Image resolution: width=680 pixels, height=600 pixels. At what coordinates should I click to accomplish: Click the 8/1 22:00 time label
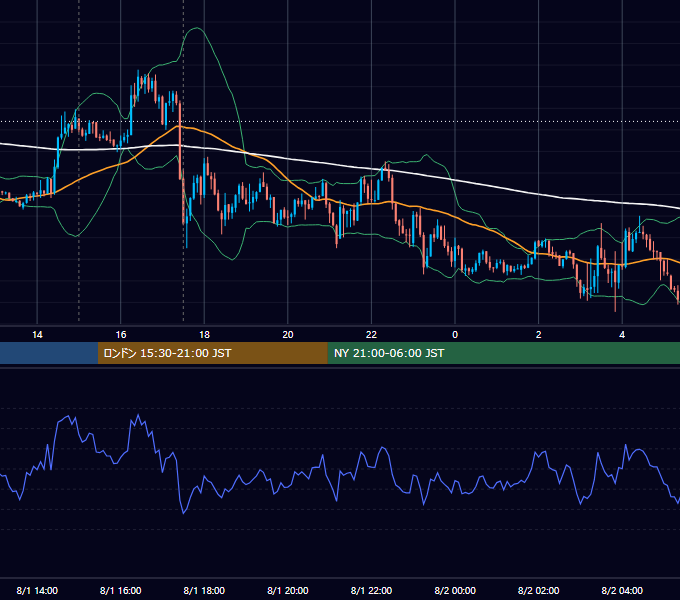tap(371, 590)
